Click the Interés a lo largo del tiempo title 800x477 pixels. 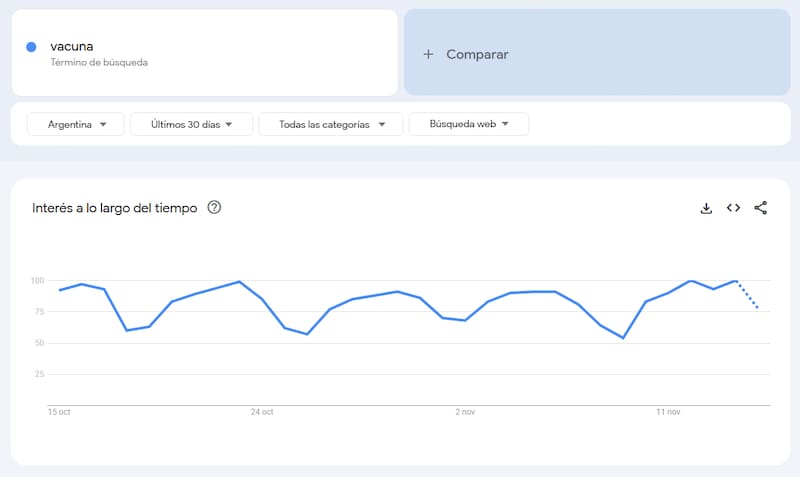coord(114,208)
